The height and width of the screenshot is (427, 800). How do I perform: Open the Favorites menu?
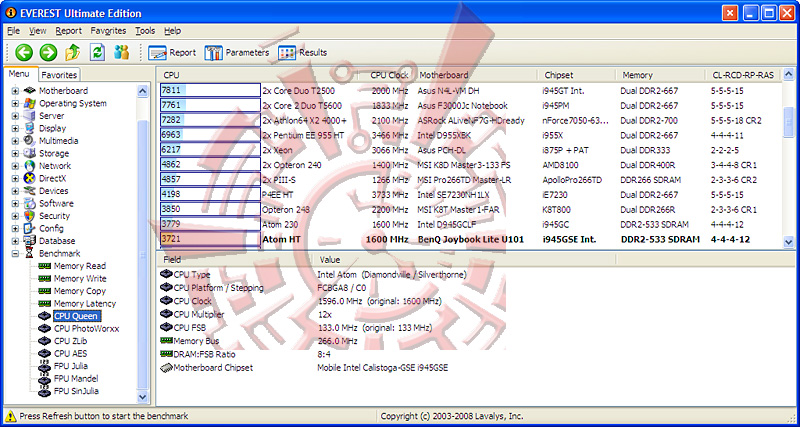108,31
